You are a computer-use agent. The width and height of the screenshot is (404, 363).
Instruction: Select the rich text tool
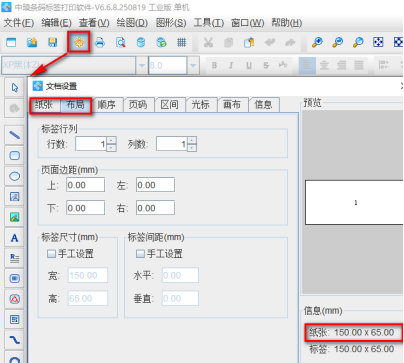[x=14, y=258]
